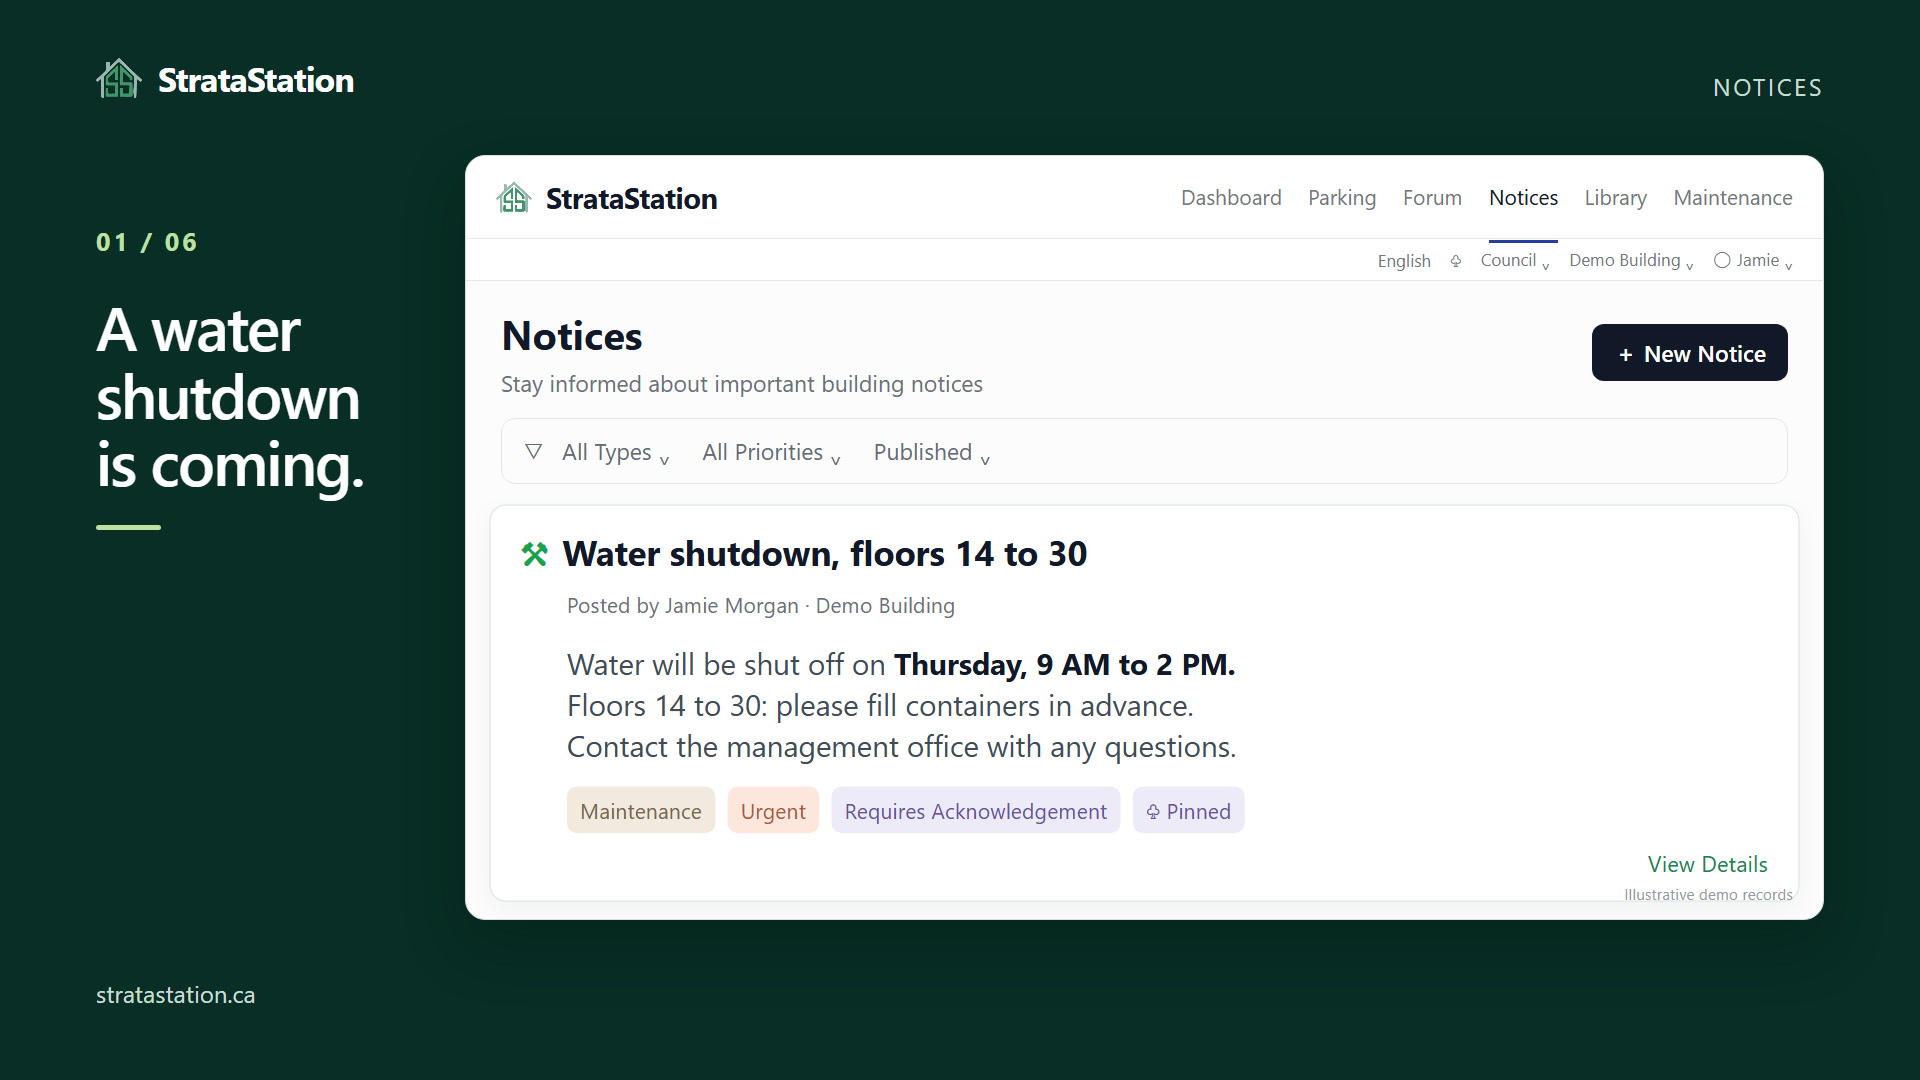Select the Notices tab
This screenshot has width=1920, height=1080.
pos(1523,198)
